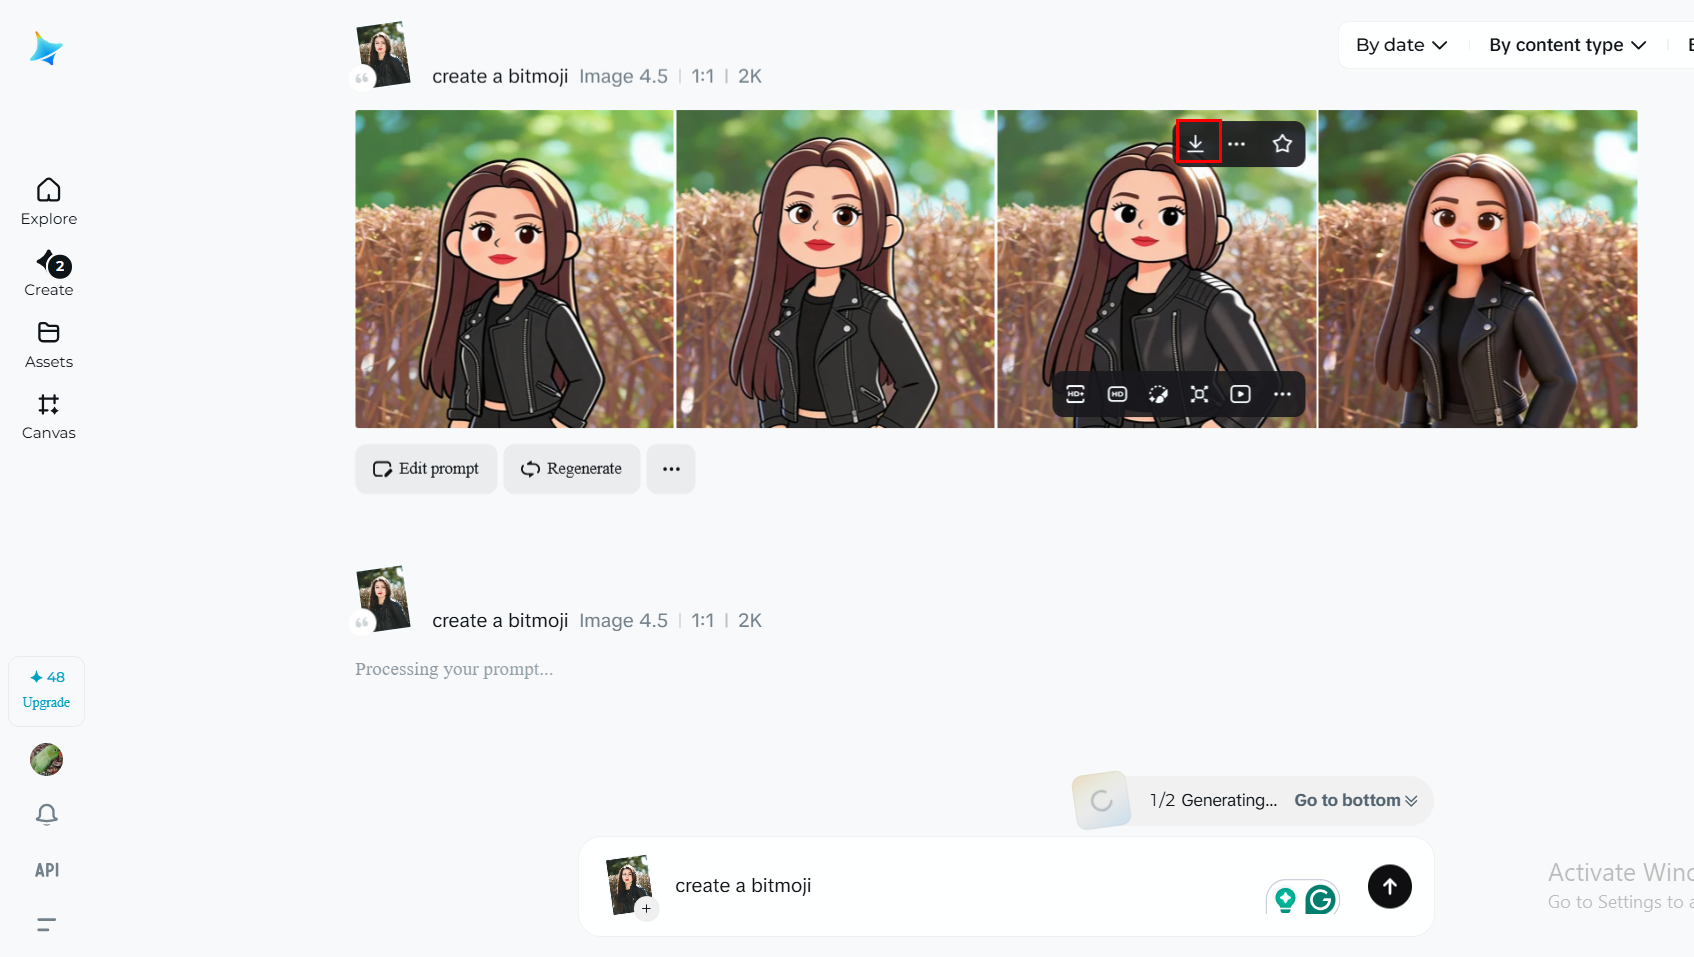Click the prompt text input field
1694x957 pixels.
click(960, 886)
